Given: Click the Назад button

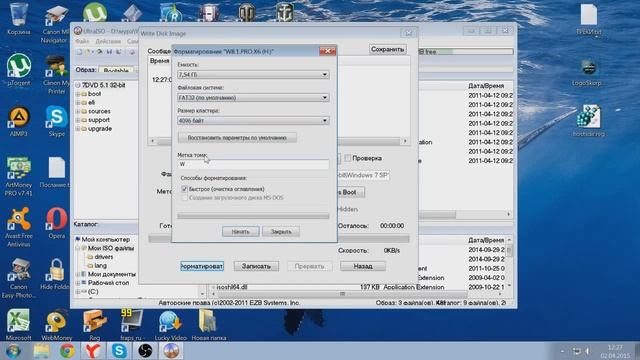Looking at the screenshot, I should pos(363,266).
